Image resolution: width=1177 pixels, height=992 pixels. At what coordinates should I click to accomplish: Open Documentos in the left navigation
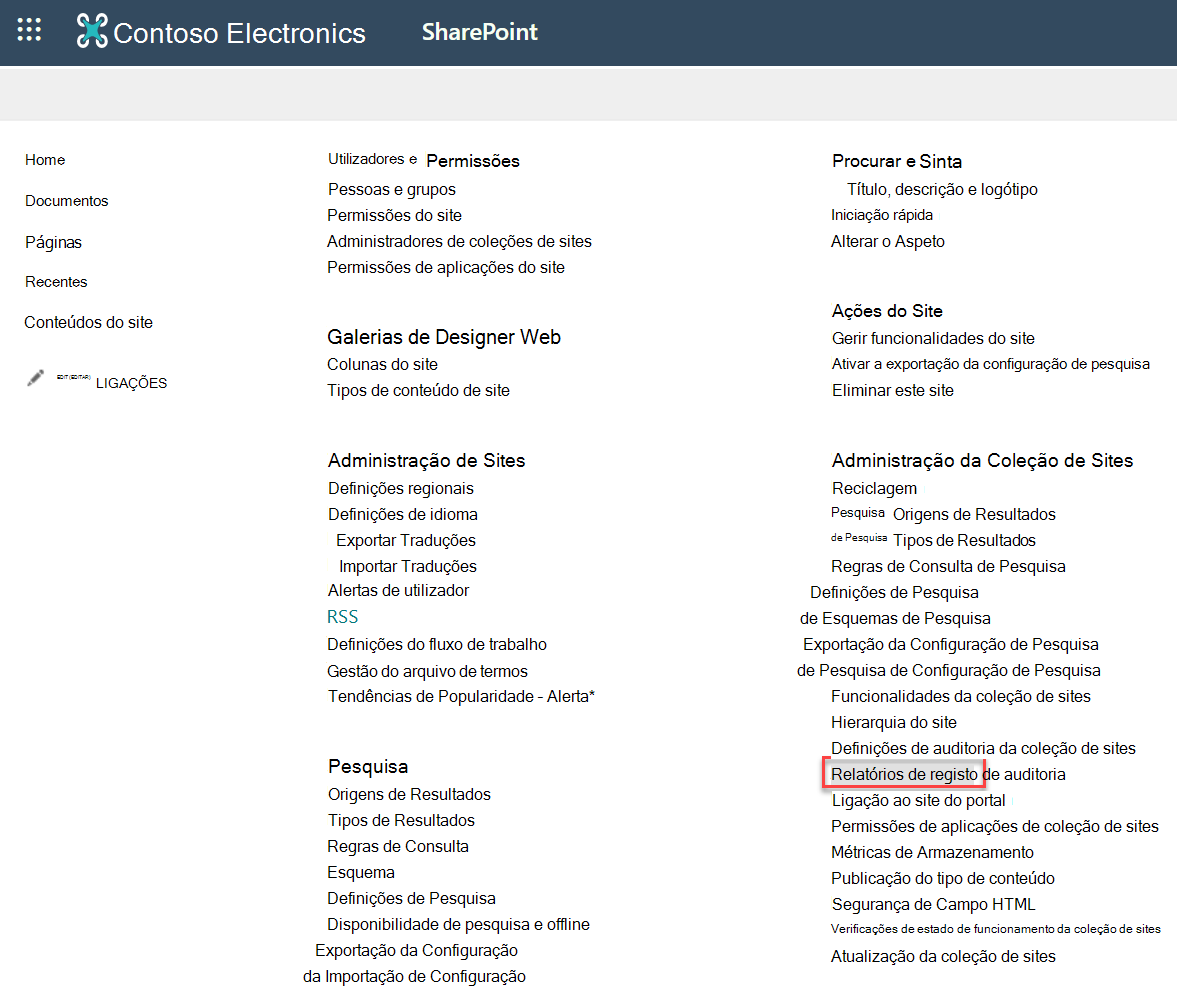[67, 201]
